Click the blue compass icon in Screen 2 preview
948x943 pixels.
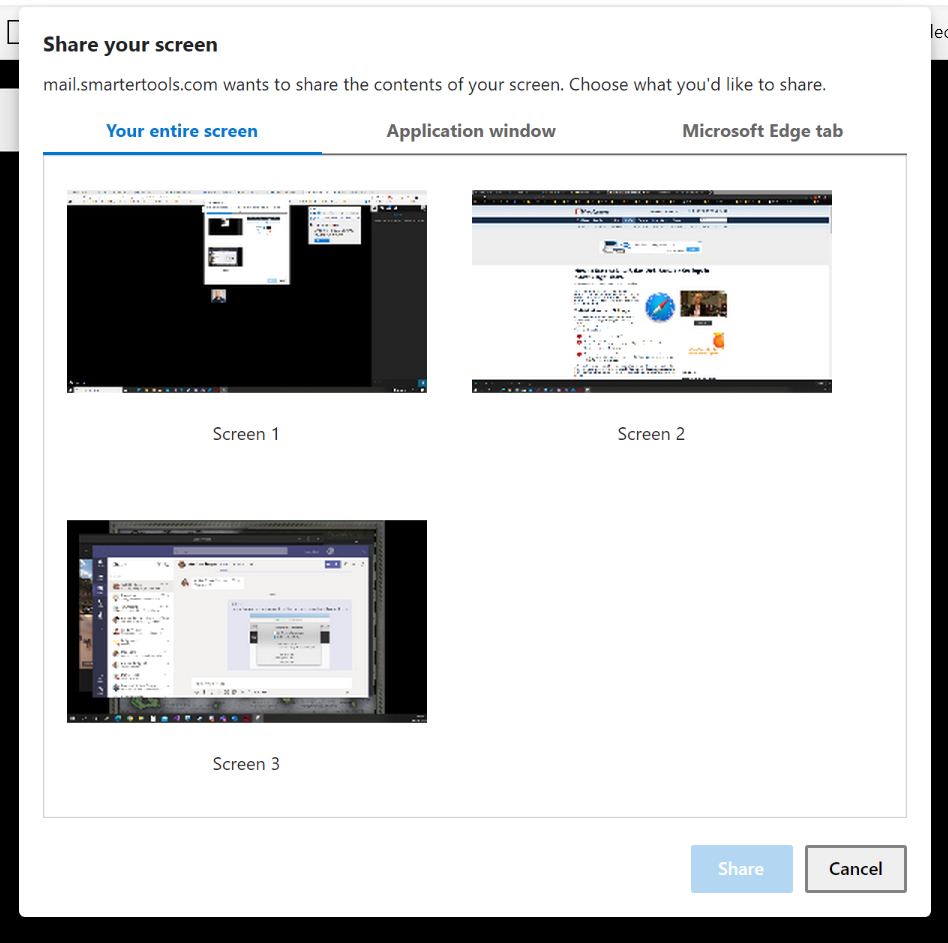tap(659, 305)
